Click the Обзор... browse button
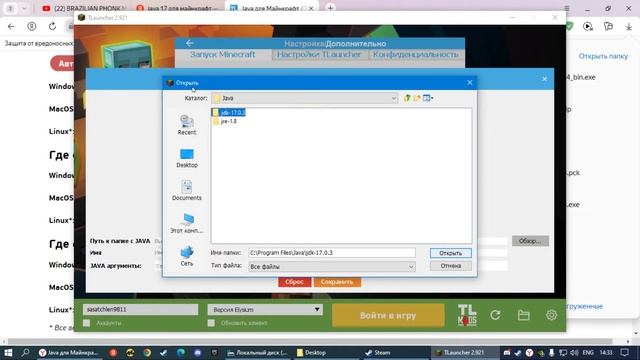Image resolution: width=640 pixels, height=360 pixels. (x=530, y=241)
